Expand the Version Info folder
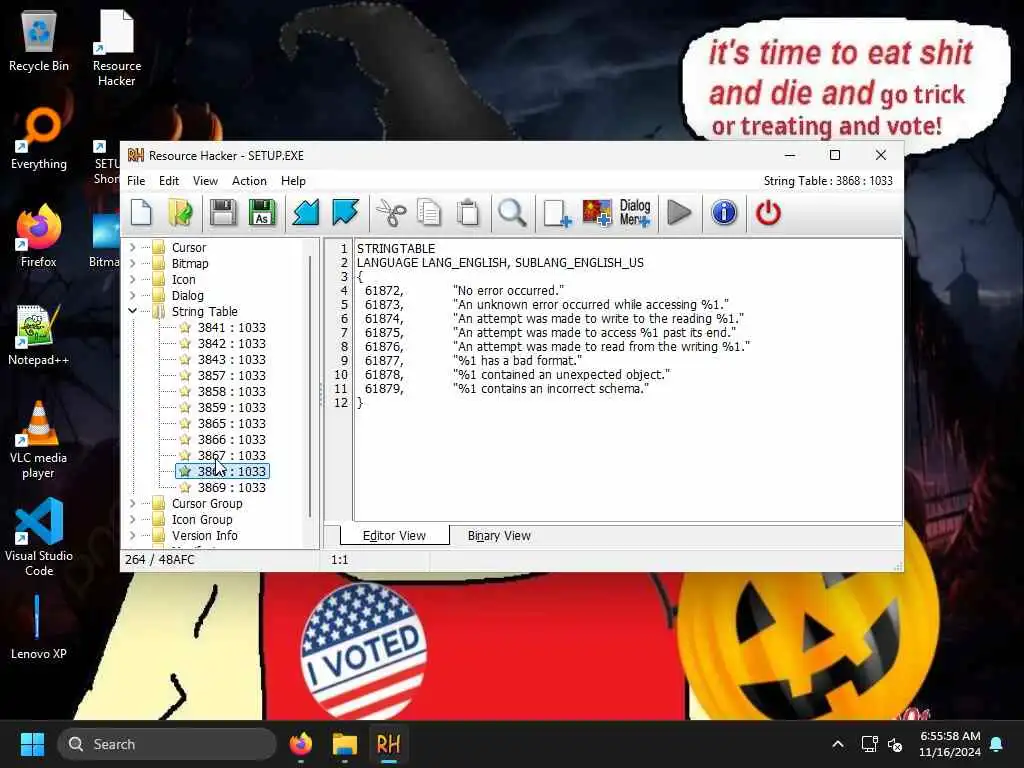 pyautogui.click(x=133, y=536)
